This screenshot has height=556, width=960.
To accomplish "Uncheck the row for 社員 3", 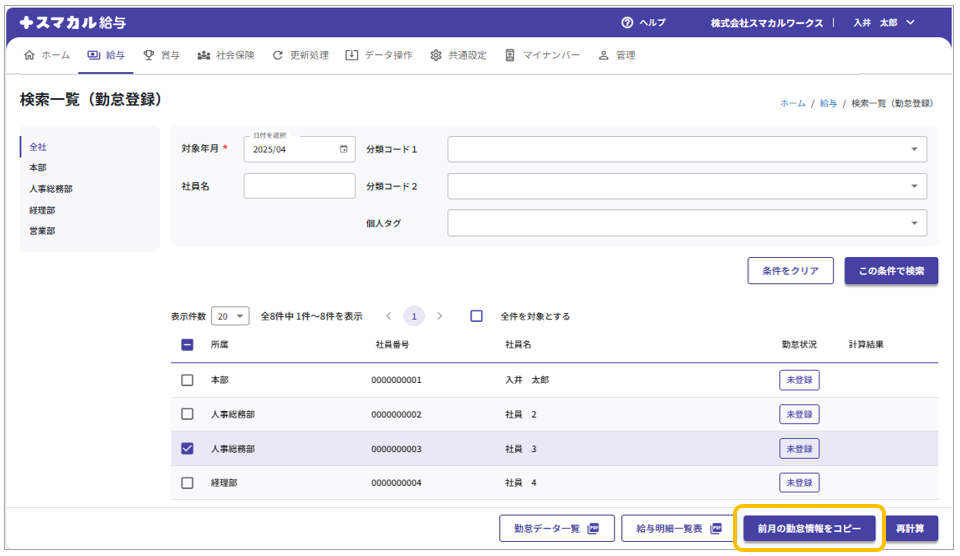I will click(187, 449).
